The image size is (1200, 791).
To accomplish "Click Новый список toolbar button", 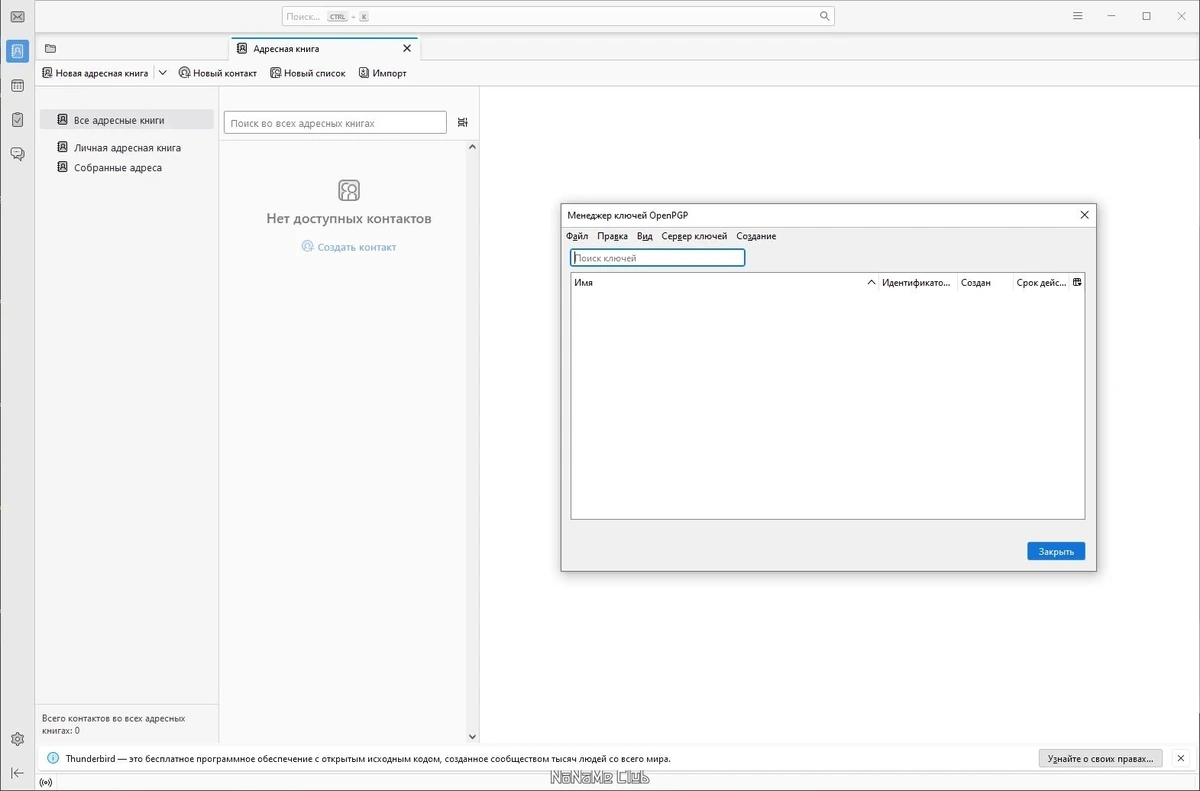I will (308, 73).
